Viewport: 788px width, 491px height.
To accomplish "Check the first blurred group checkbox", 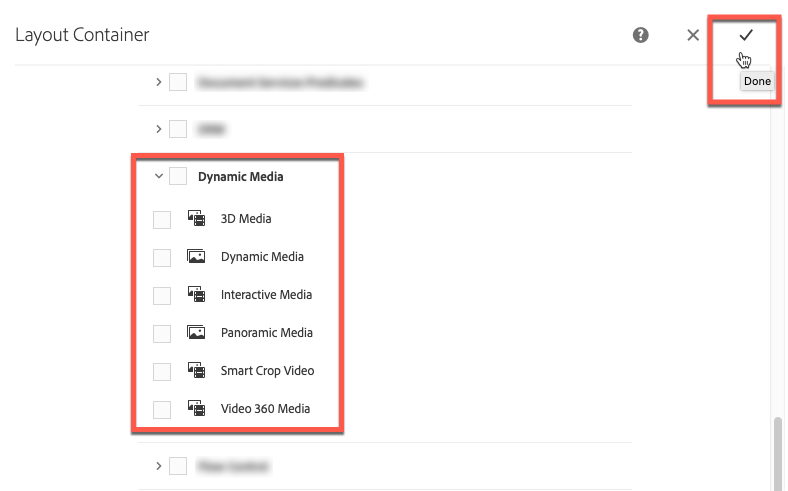I will point(178,82).
